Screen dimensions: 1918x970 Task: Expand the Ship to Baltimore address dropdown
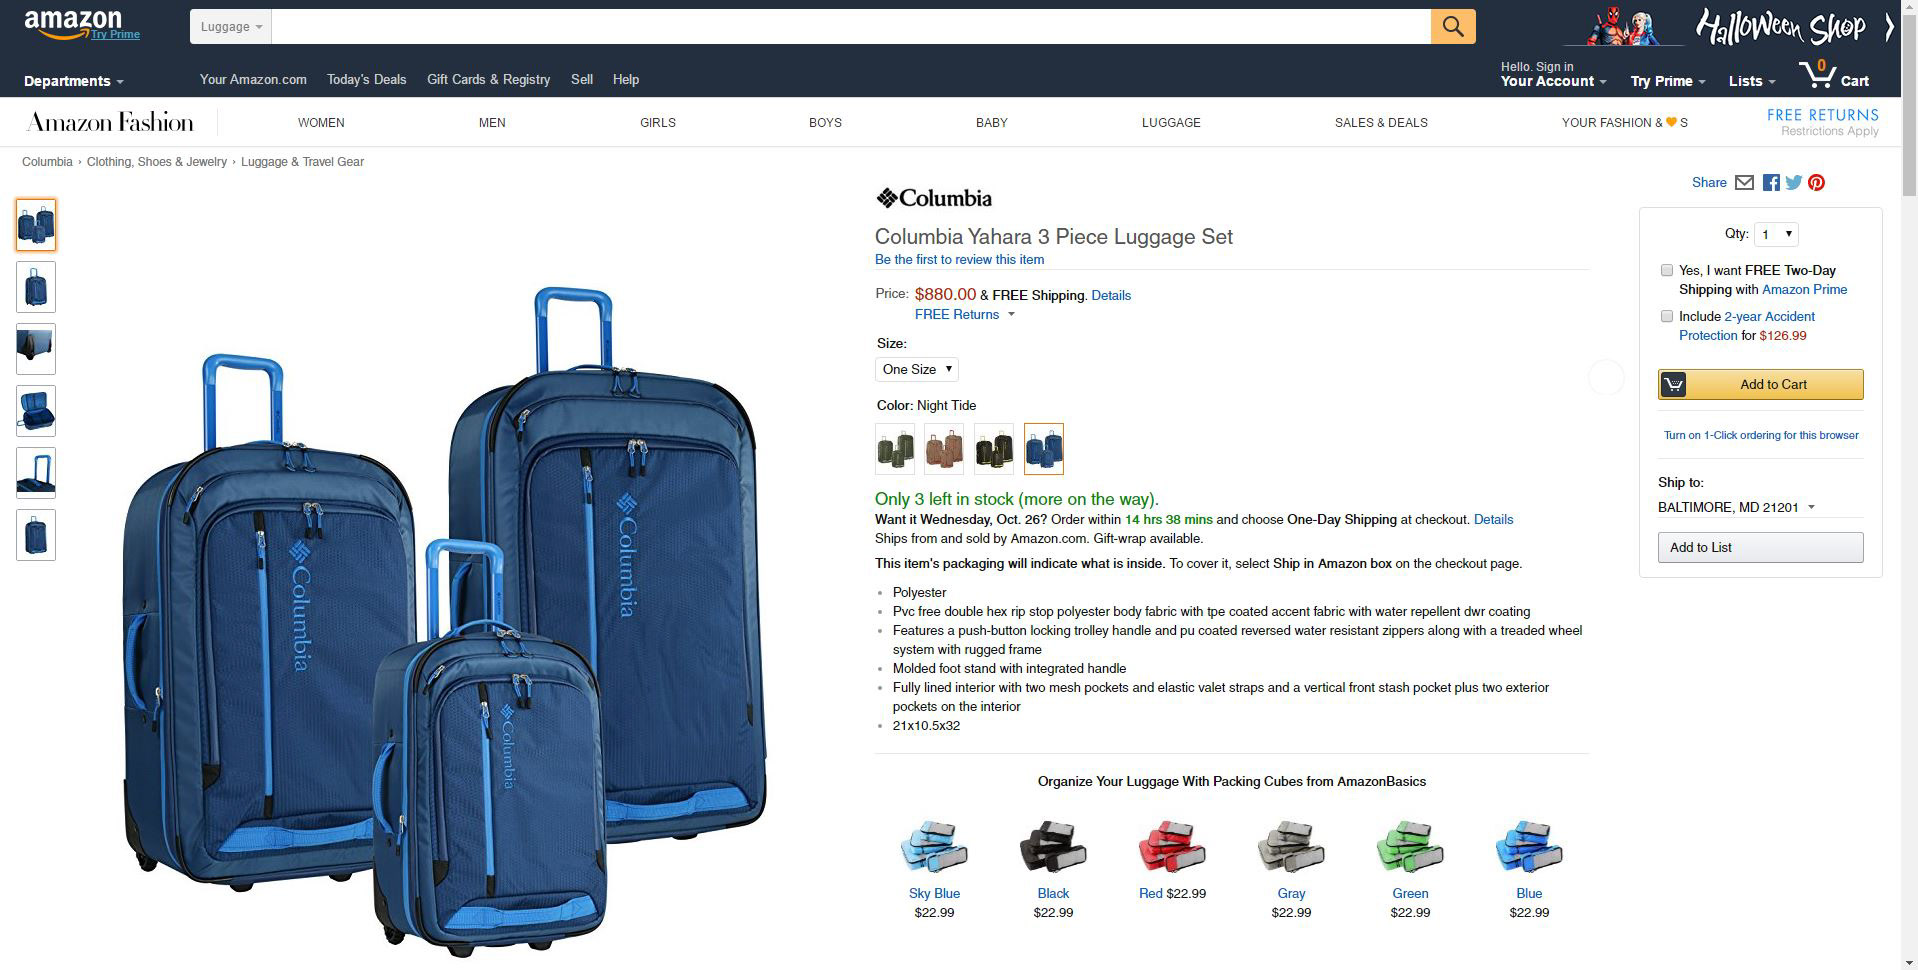coord(1736,507)
